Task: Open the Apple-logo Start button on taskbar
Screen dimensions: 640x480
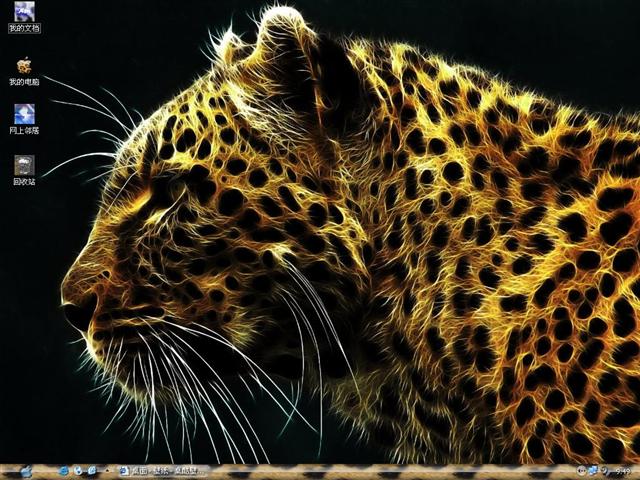Action: point(26,471)
